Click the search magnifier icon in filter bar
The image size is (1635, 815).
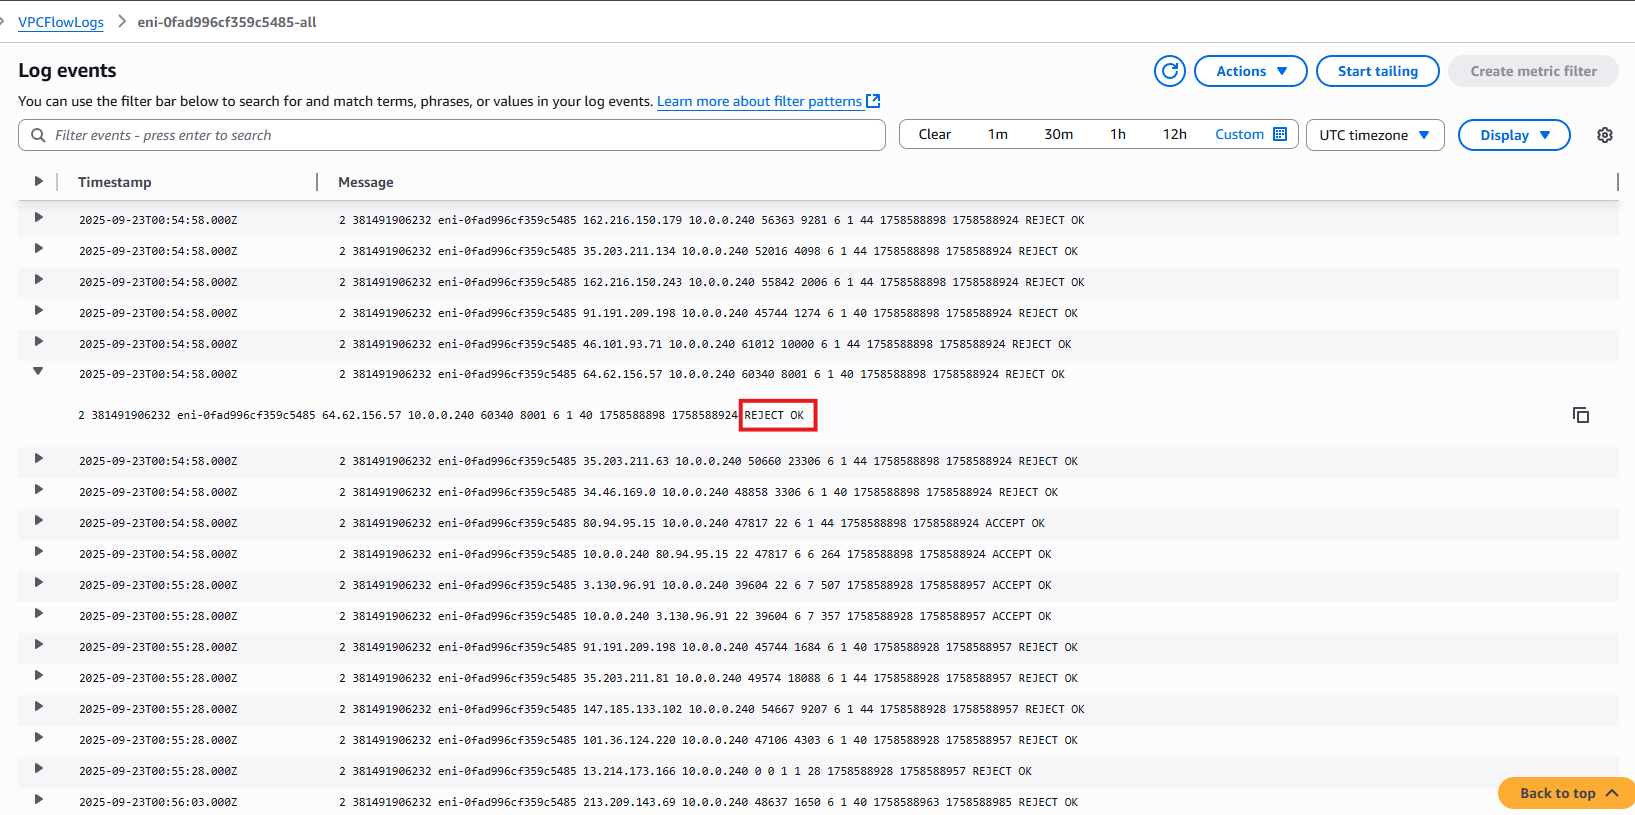(38, 135)
